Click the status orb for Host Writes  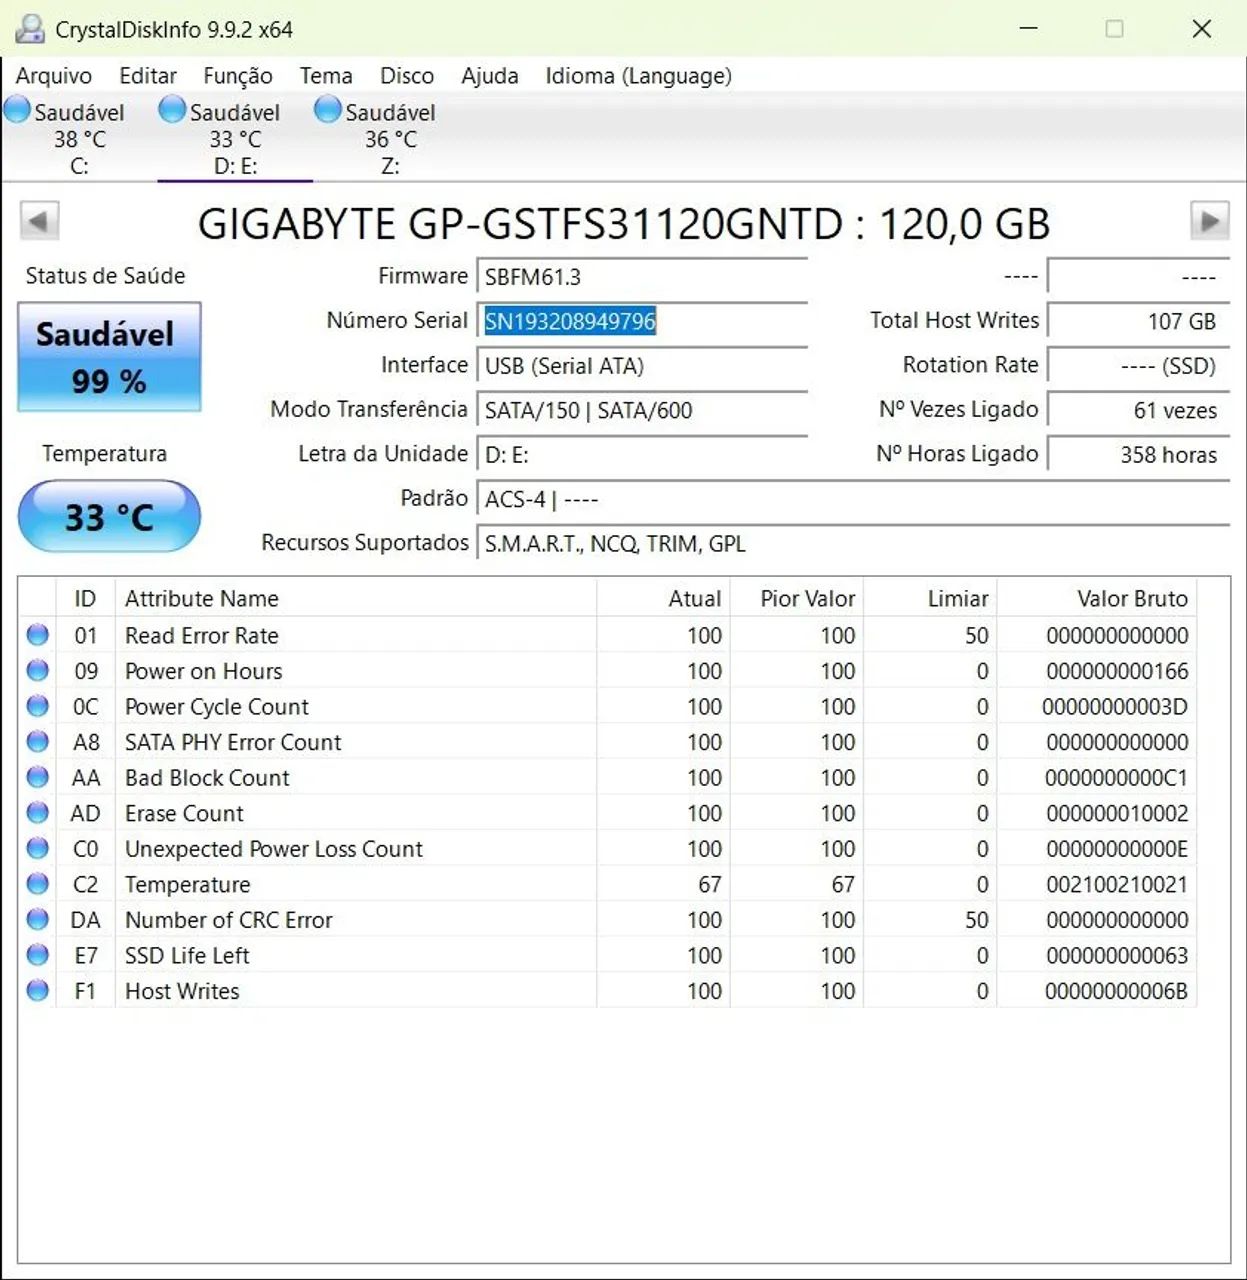tap(38, 990)
